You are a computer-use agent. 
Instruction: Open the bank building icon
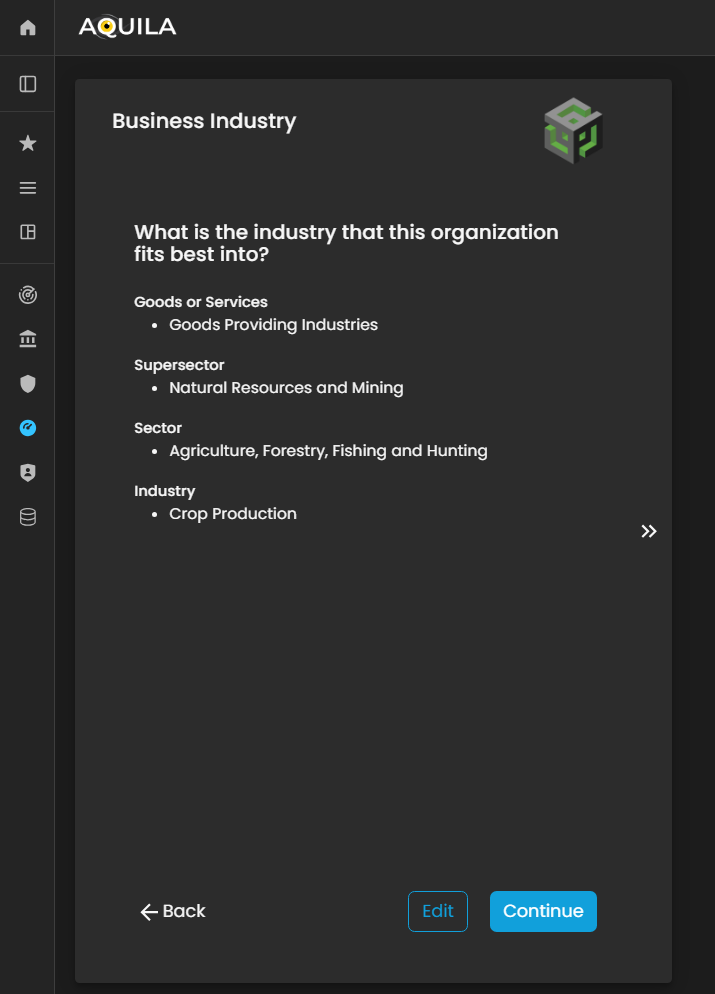coord(28,340)
